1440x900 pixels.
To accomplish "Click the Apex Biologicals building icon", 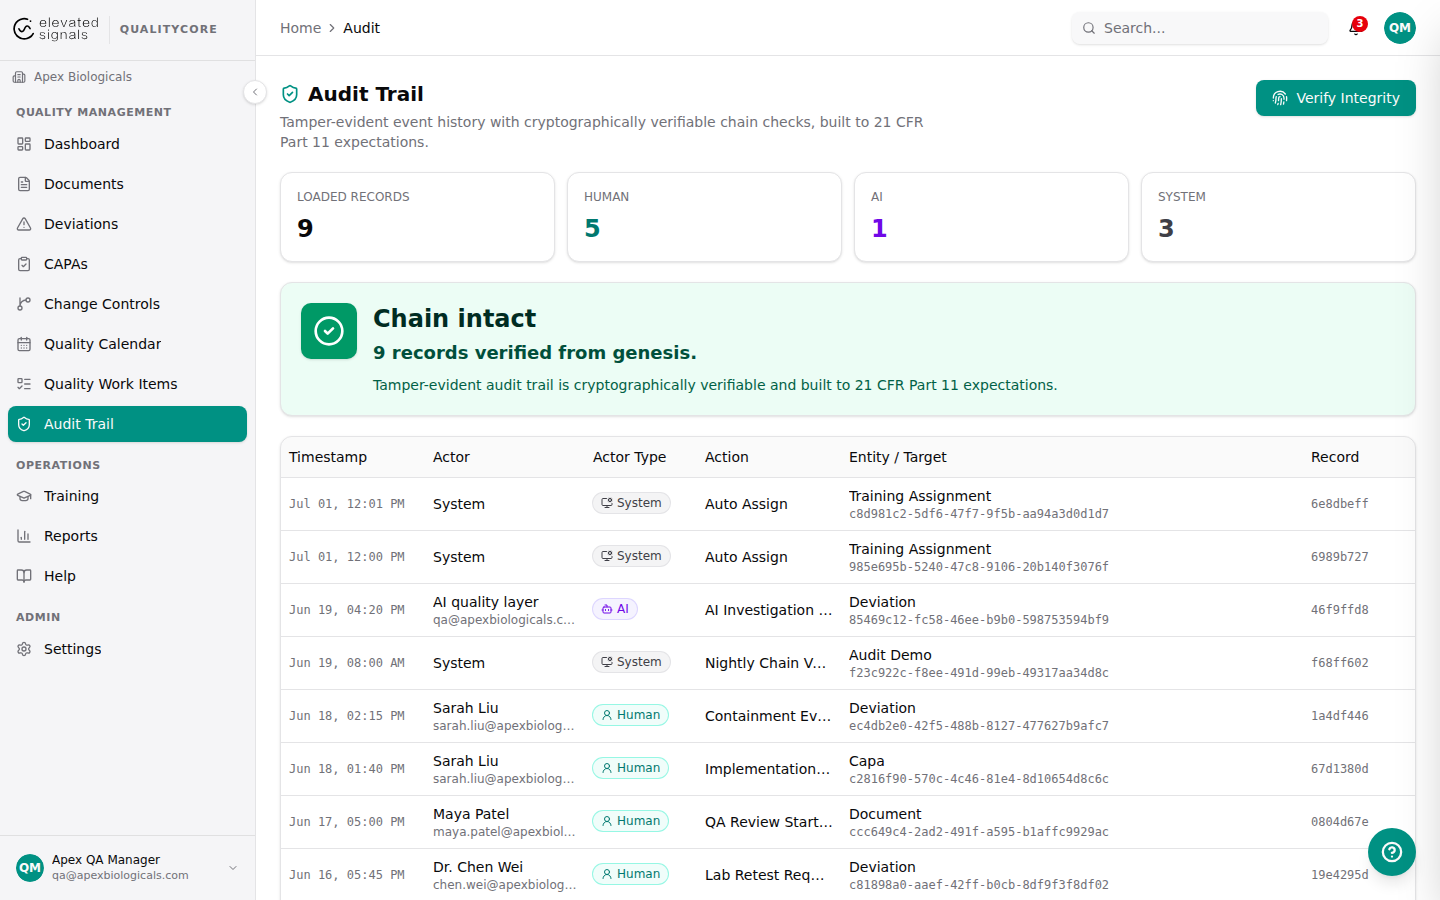I will [x=19, y=77].
